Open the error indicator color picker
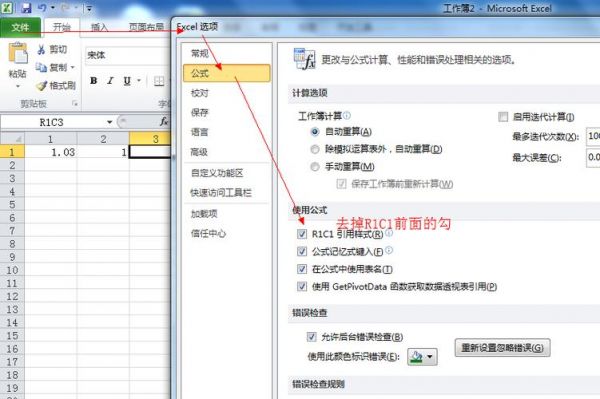 coord(422,357)
